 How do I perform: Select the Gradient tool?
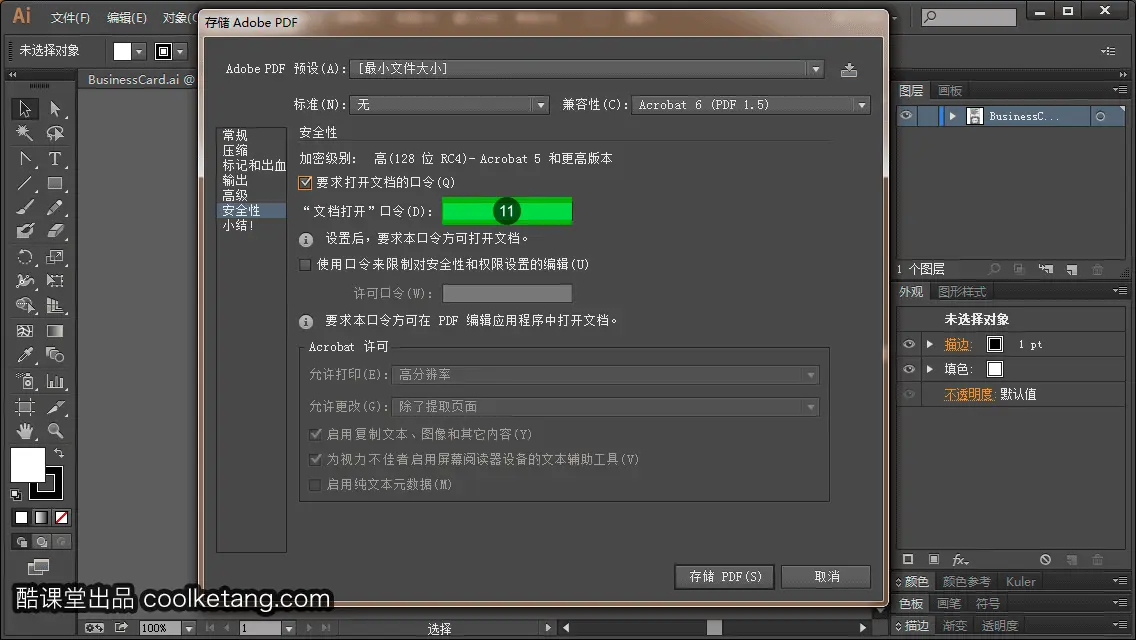click(55, 331)
